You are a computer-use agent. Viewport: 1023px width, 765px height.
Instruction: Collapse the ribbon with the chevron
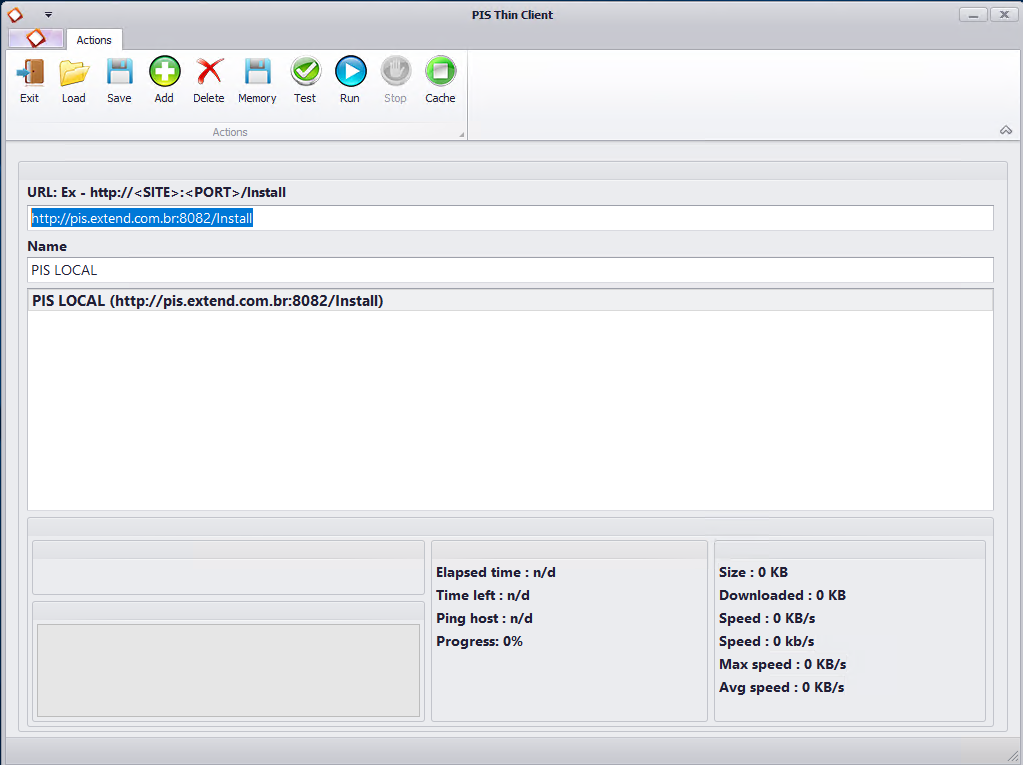pyautogui.click(x=1005, y=130)
